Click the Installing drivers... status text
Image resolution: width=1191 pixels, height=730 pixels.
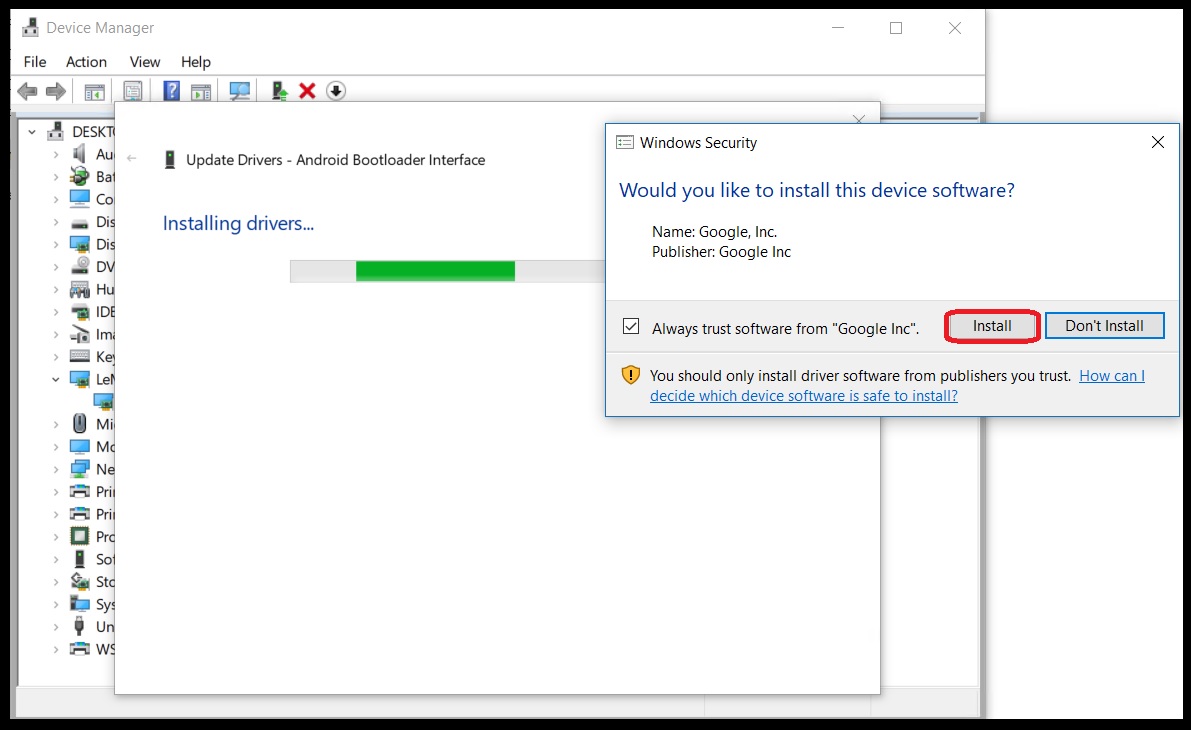coord(238,223)
